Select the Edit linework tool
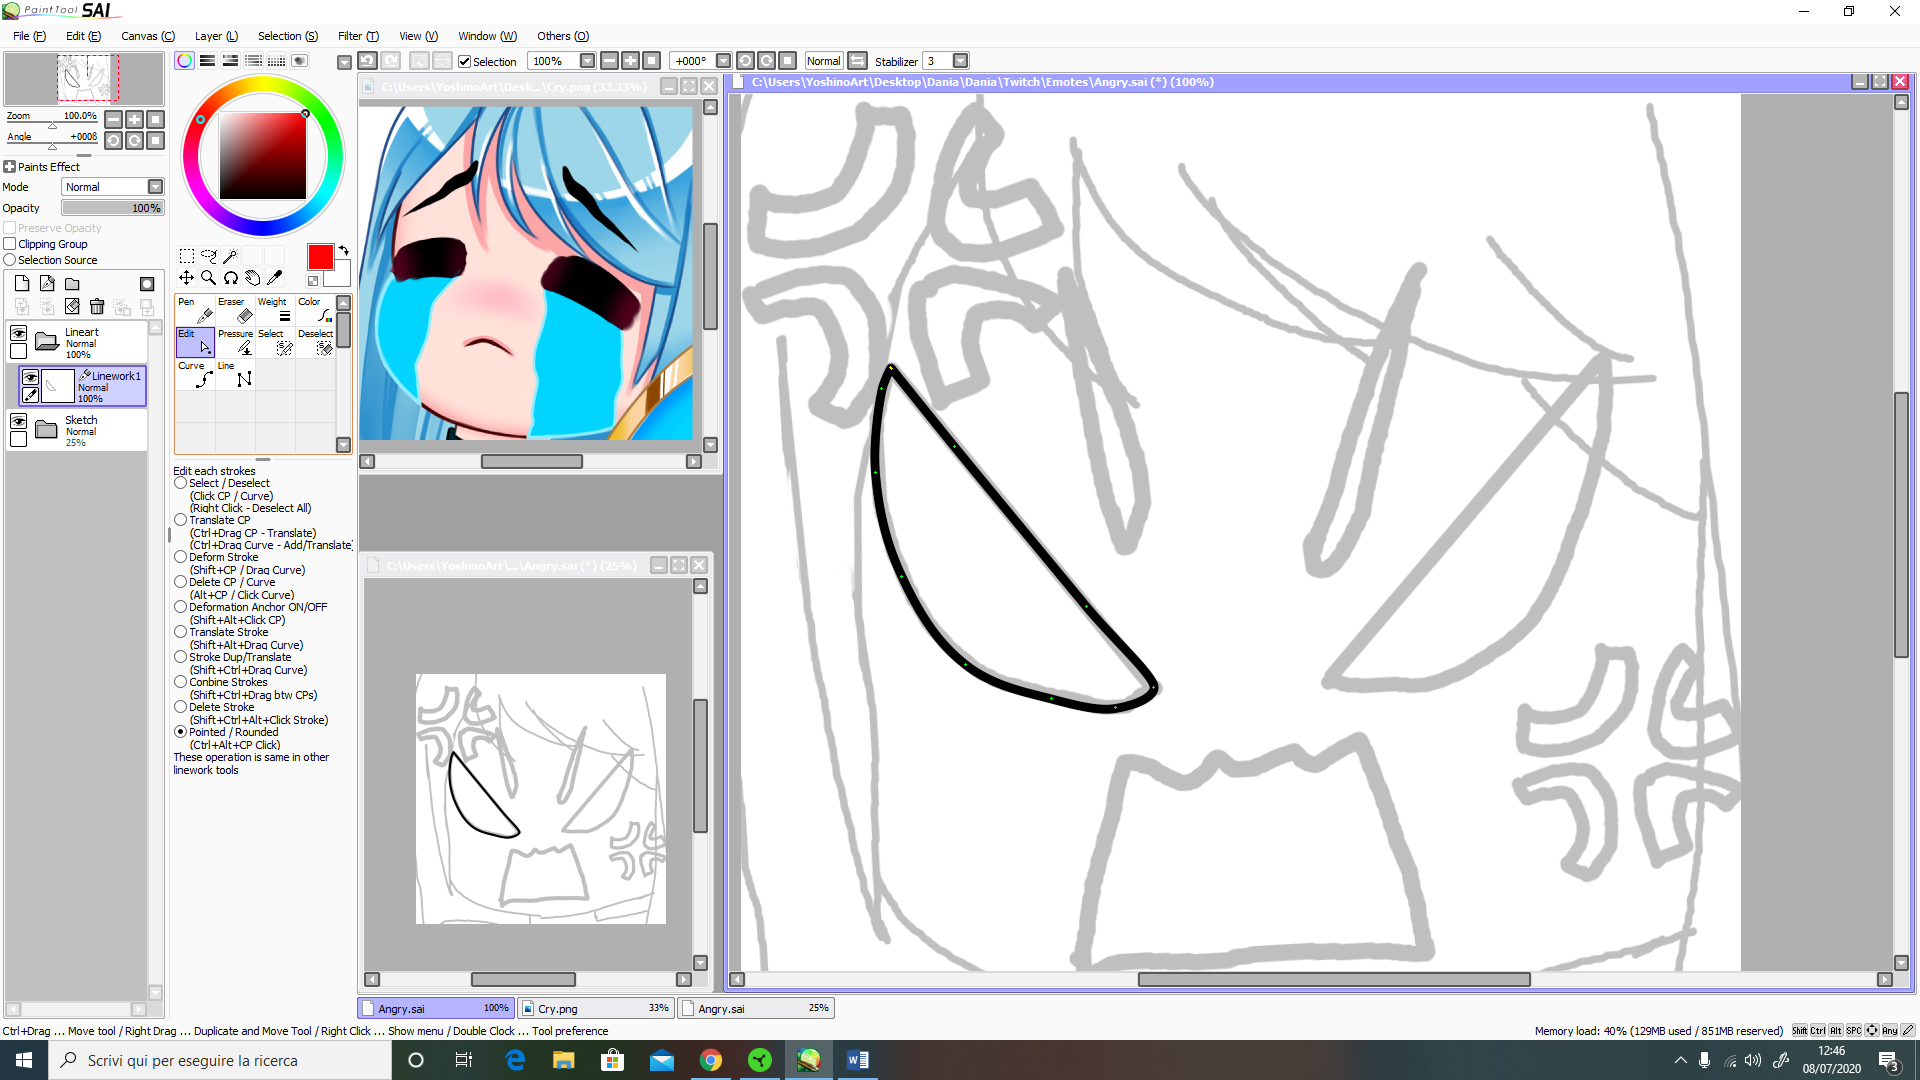This screenshot has height=1080, width=1920. point(195,342)
